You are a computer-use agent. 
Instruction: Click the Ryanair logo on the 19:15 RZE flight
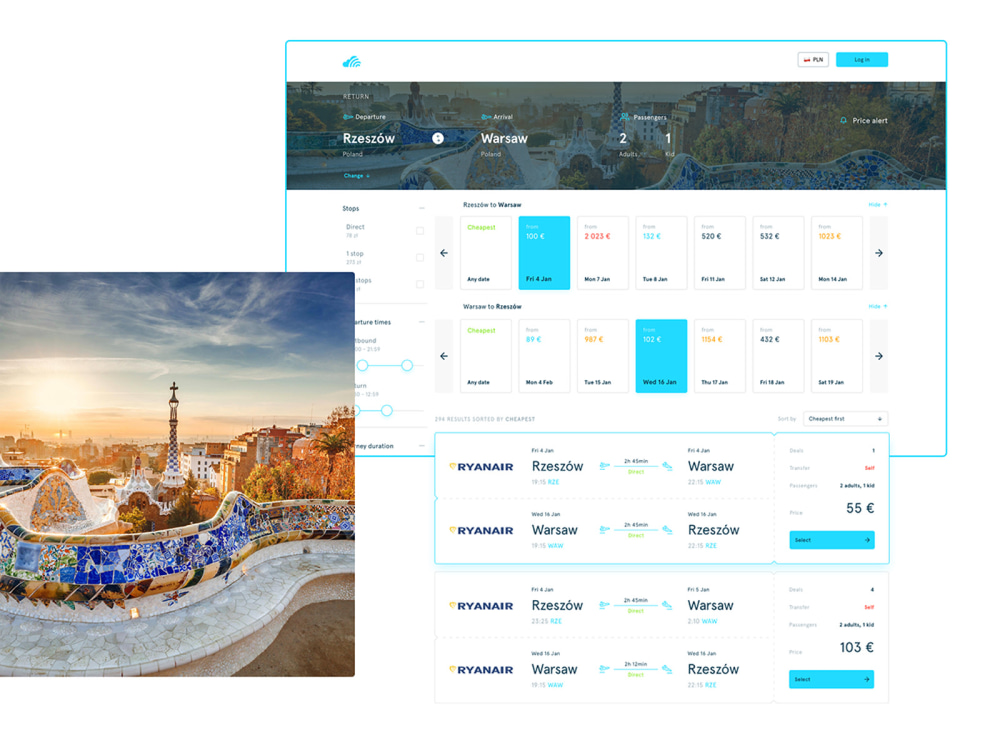coord(482,467)
